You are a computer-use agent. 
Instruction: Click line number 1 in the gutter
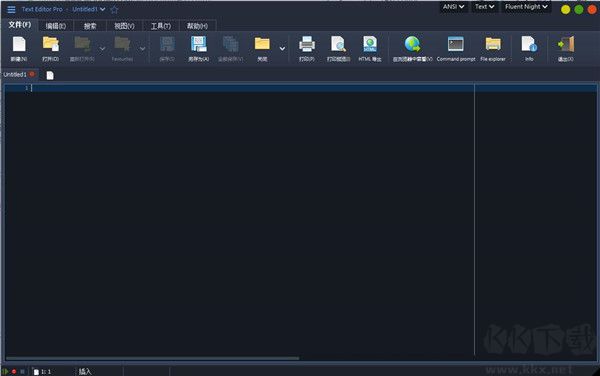[26, 88]
